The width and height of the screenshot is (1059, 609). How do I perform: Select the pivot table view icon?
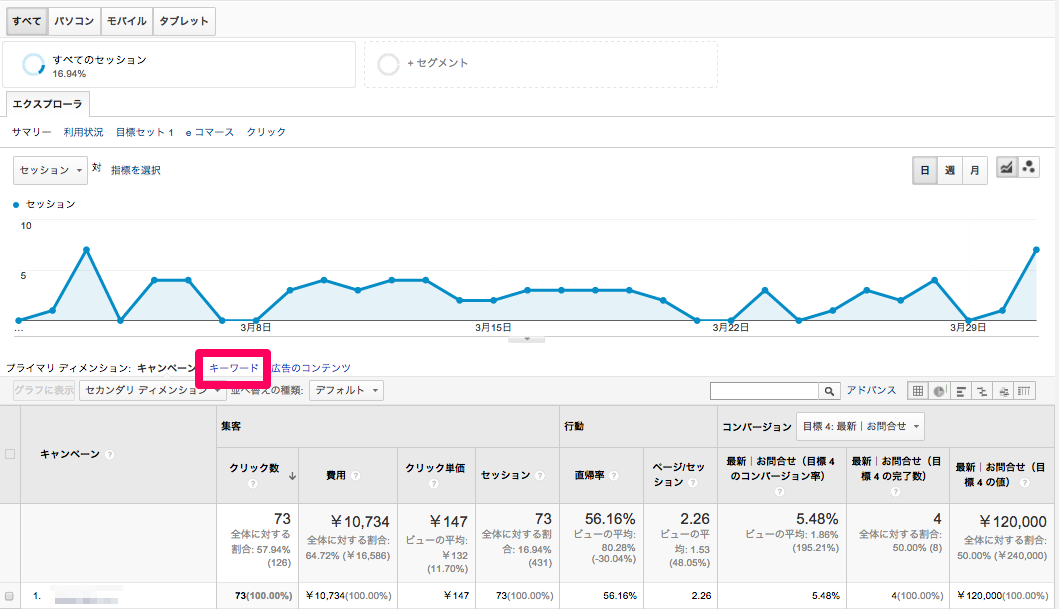click(1024, 391)
